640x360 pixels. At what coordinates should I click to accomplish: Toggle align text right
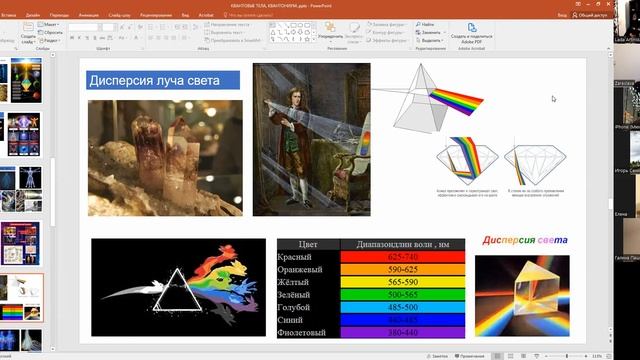pyautogui.click(x=166, y=38)
